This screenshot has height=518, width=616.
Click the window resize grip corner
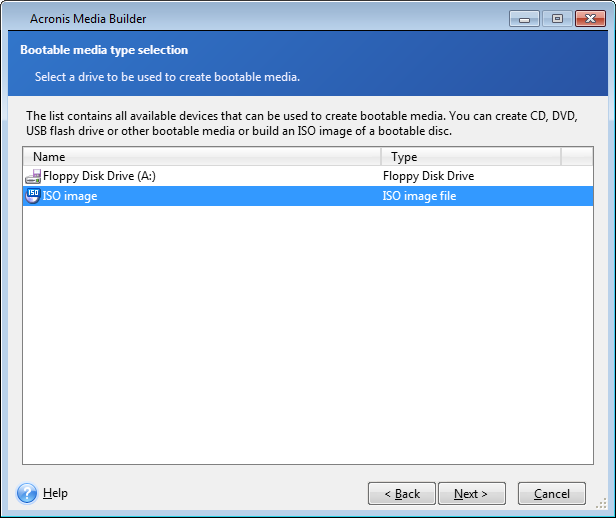(x=601, y=504)
